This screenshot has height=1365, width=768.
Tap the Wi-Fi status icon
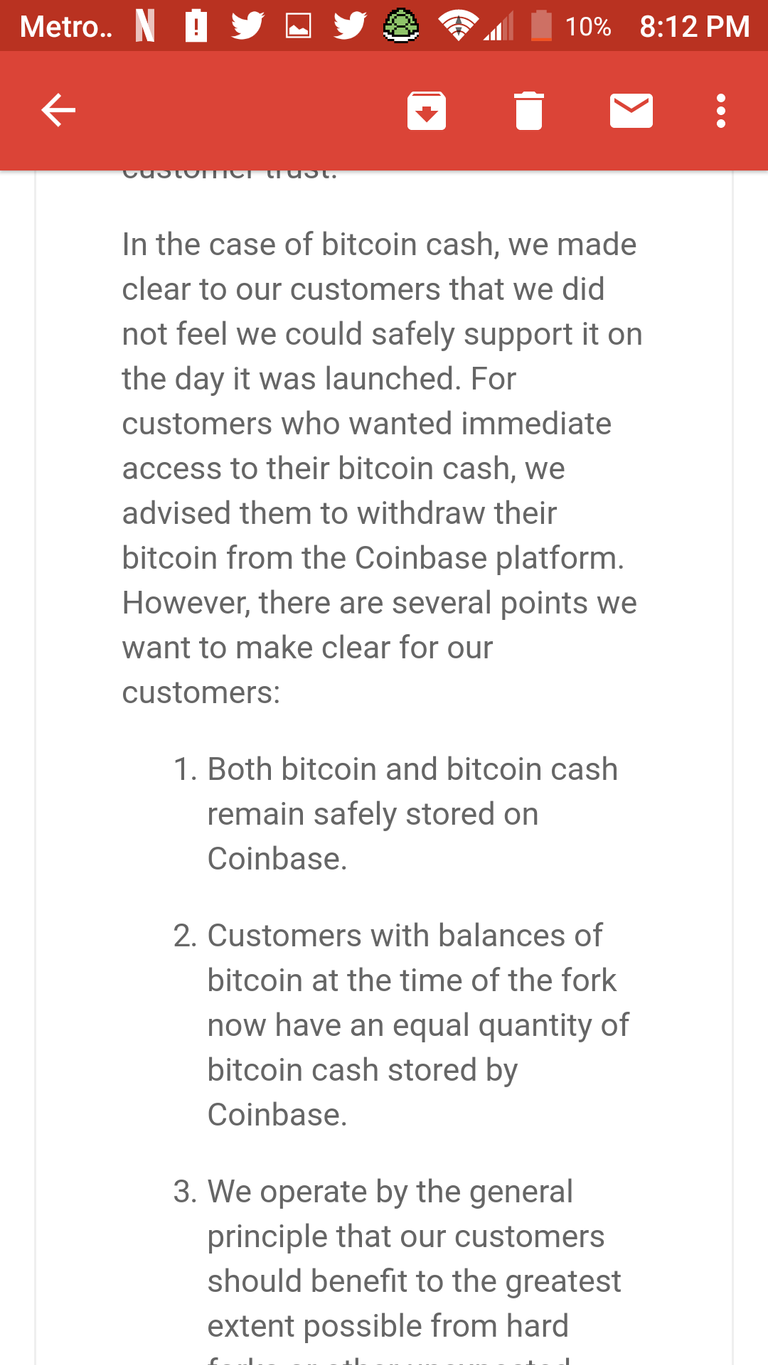pos(458,27)
